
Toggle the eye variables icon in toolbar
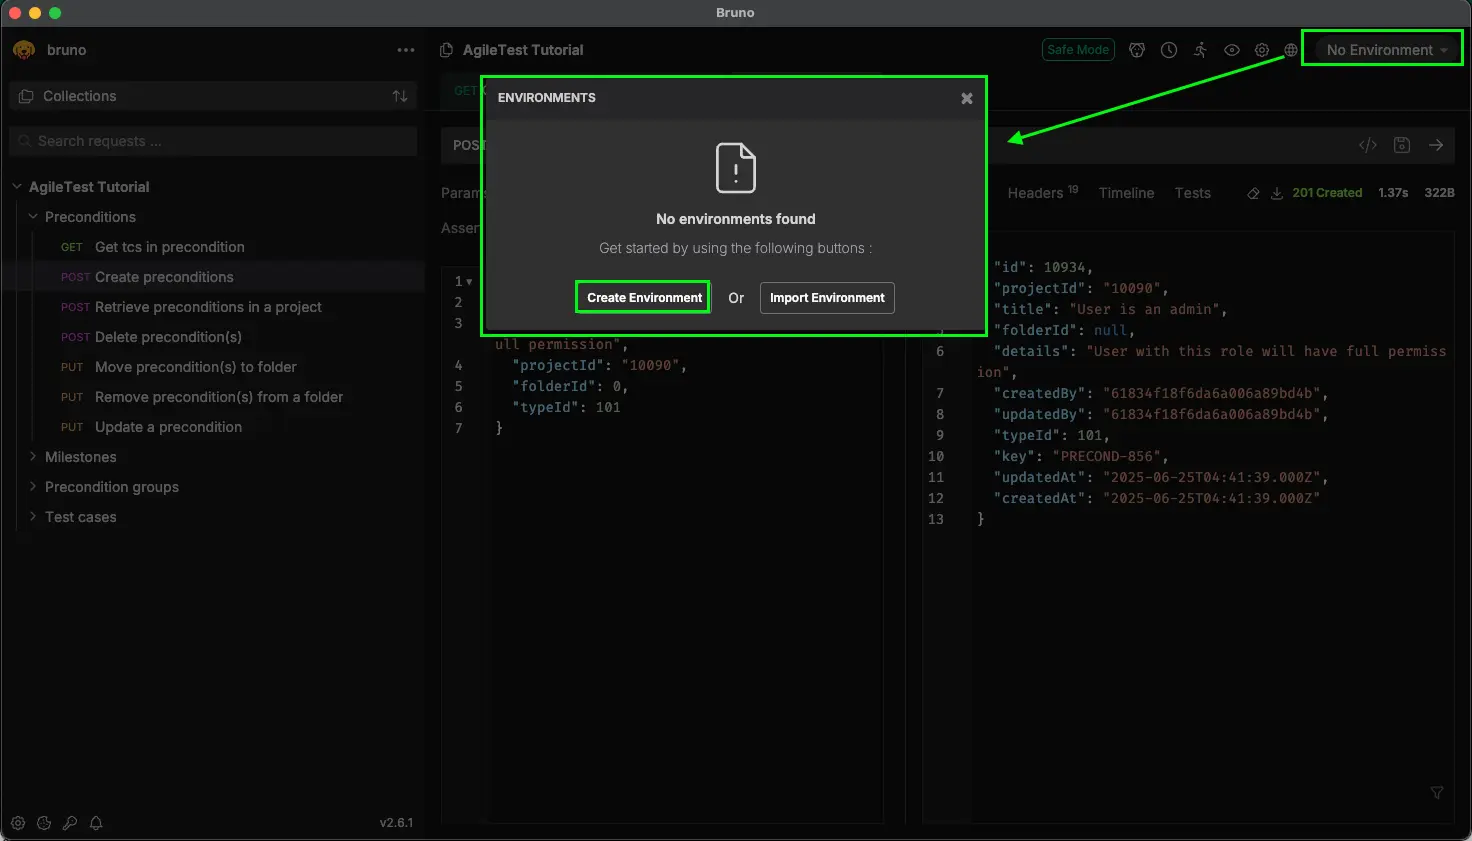point(1232,50)
